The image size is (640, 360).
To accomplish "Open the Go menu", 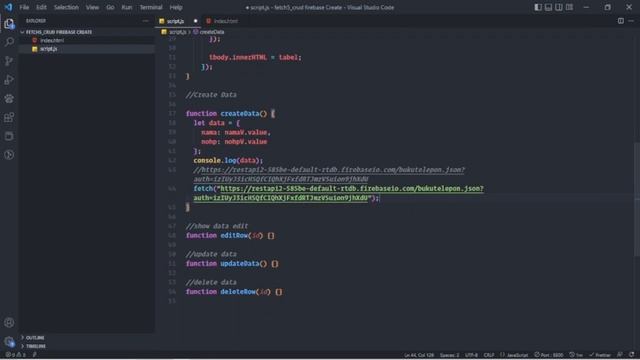I will click(x=110, y=7).
